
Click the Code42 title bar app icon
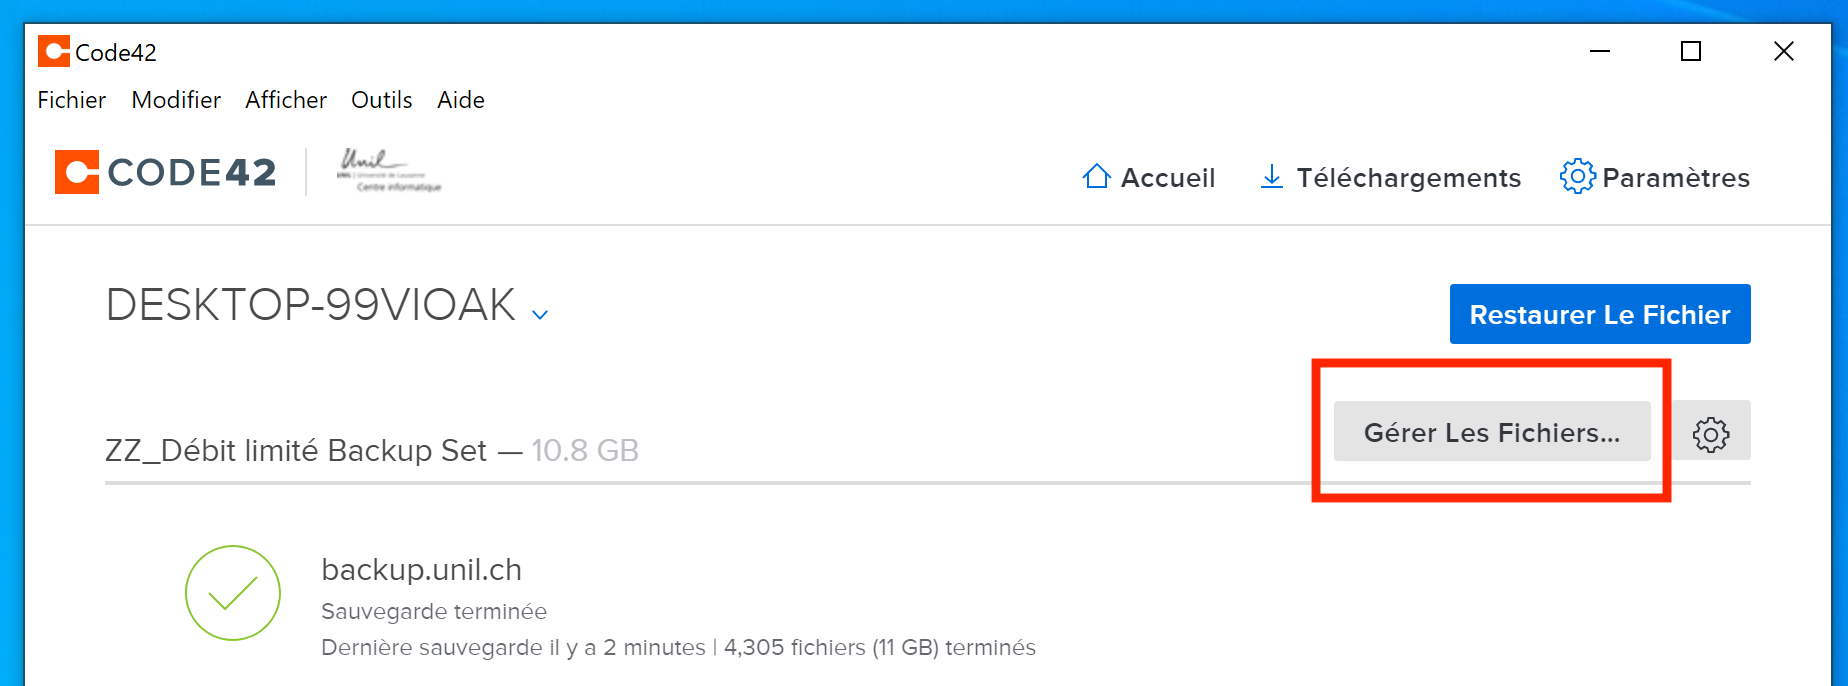[53, 51]
